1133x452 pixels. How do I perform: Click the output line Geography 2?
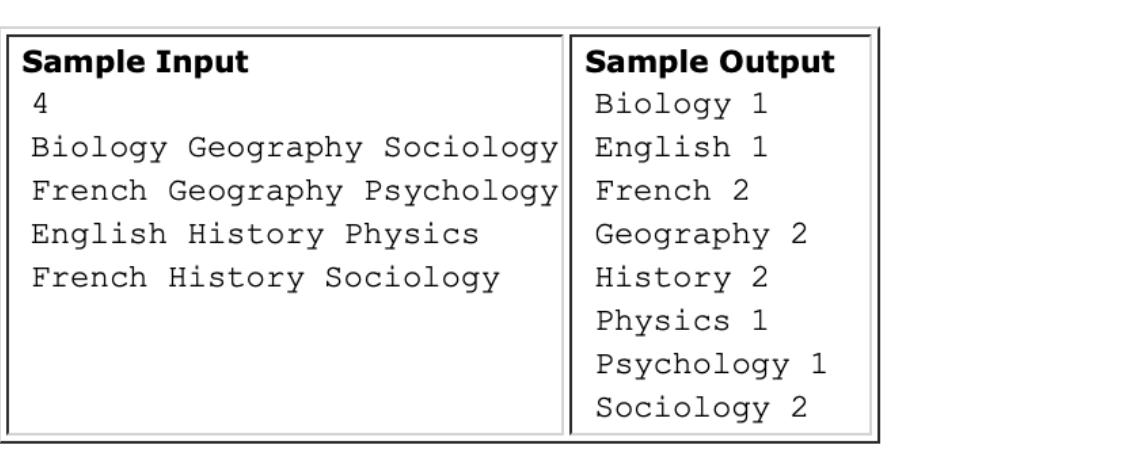pos(701,235)
